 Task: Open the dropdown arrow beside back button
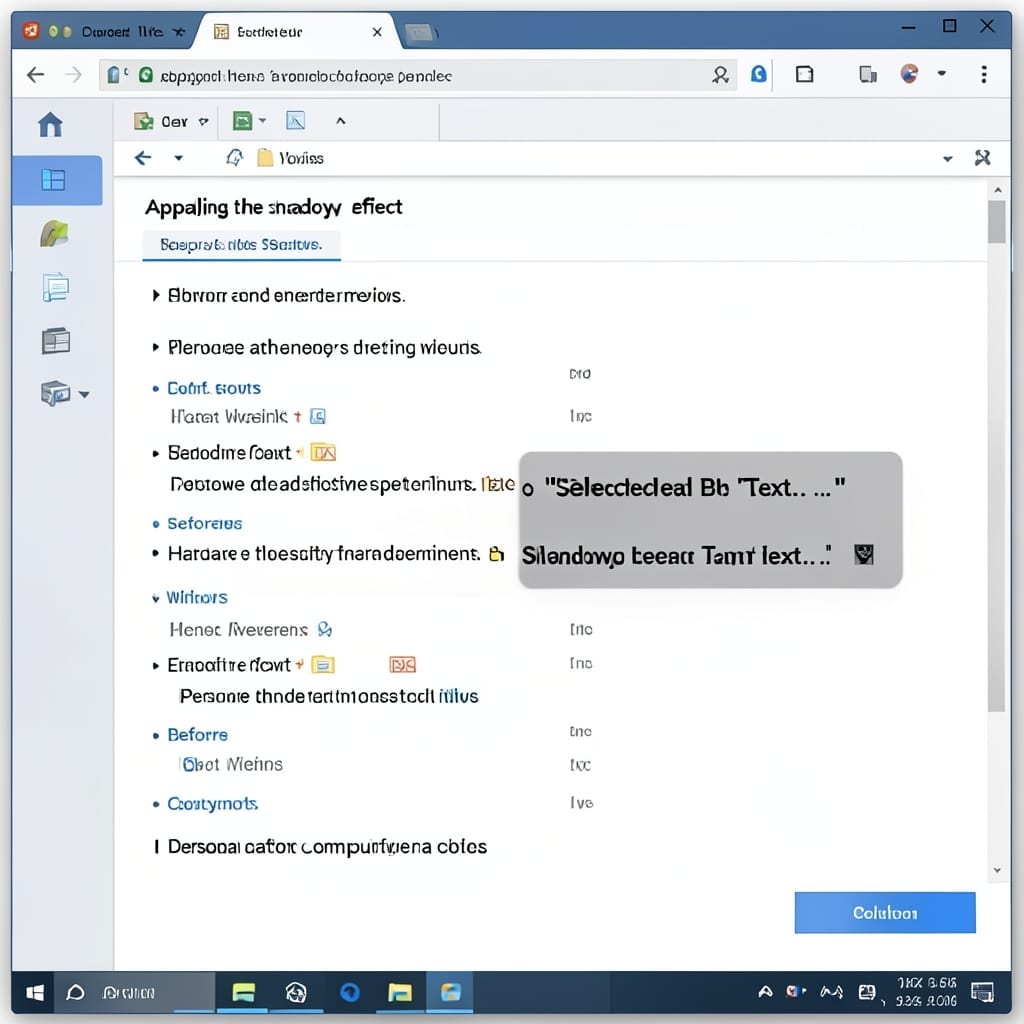coord(178,158)
